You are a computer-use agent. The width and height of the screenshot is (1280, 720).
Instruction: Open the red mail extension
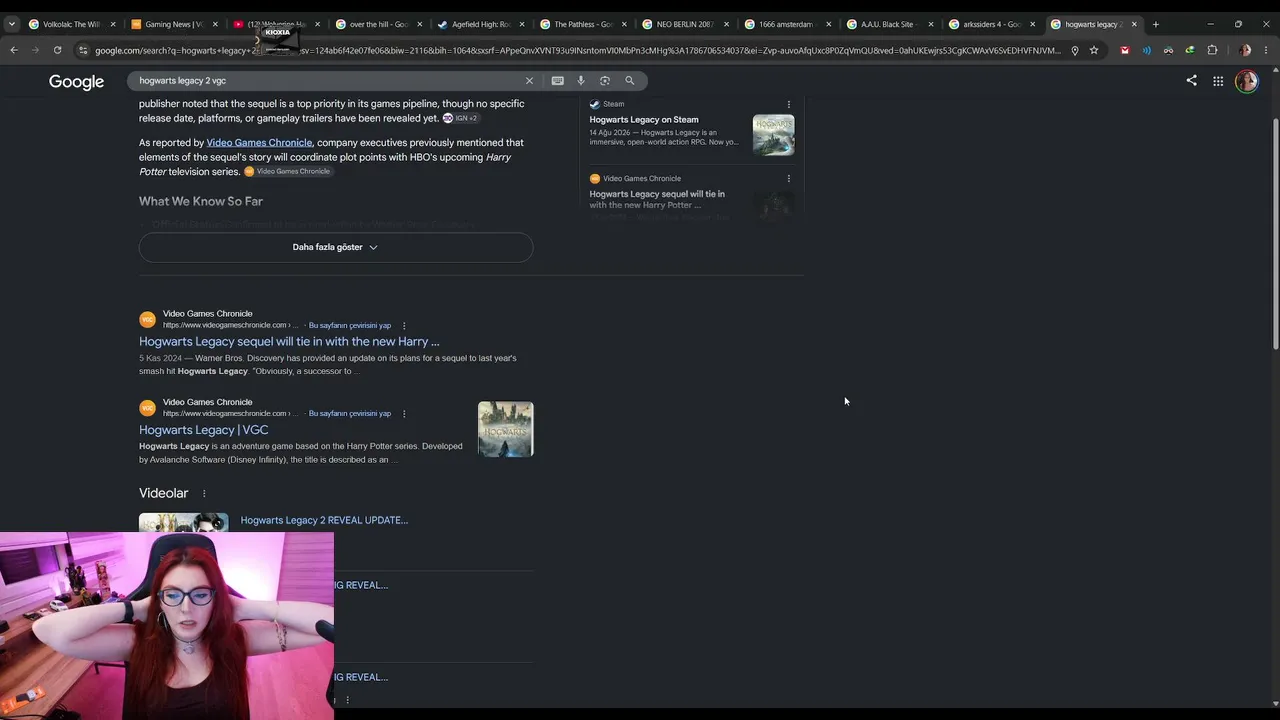1125,50
